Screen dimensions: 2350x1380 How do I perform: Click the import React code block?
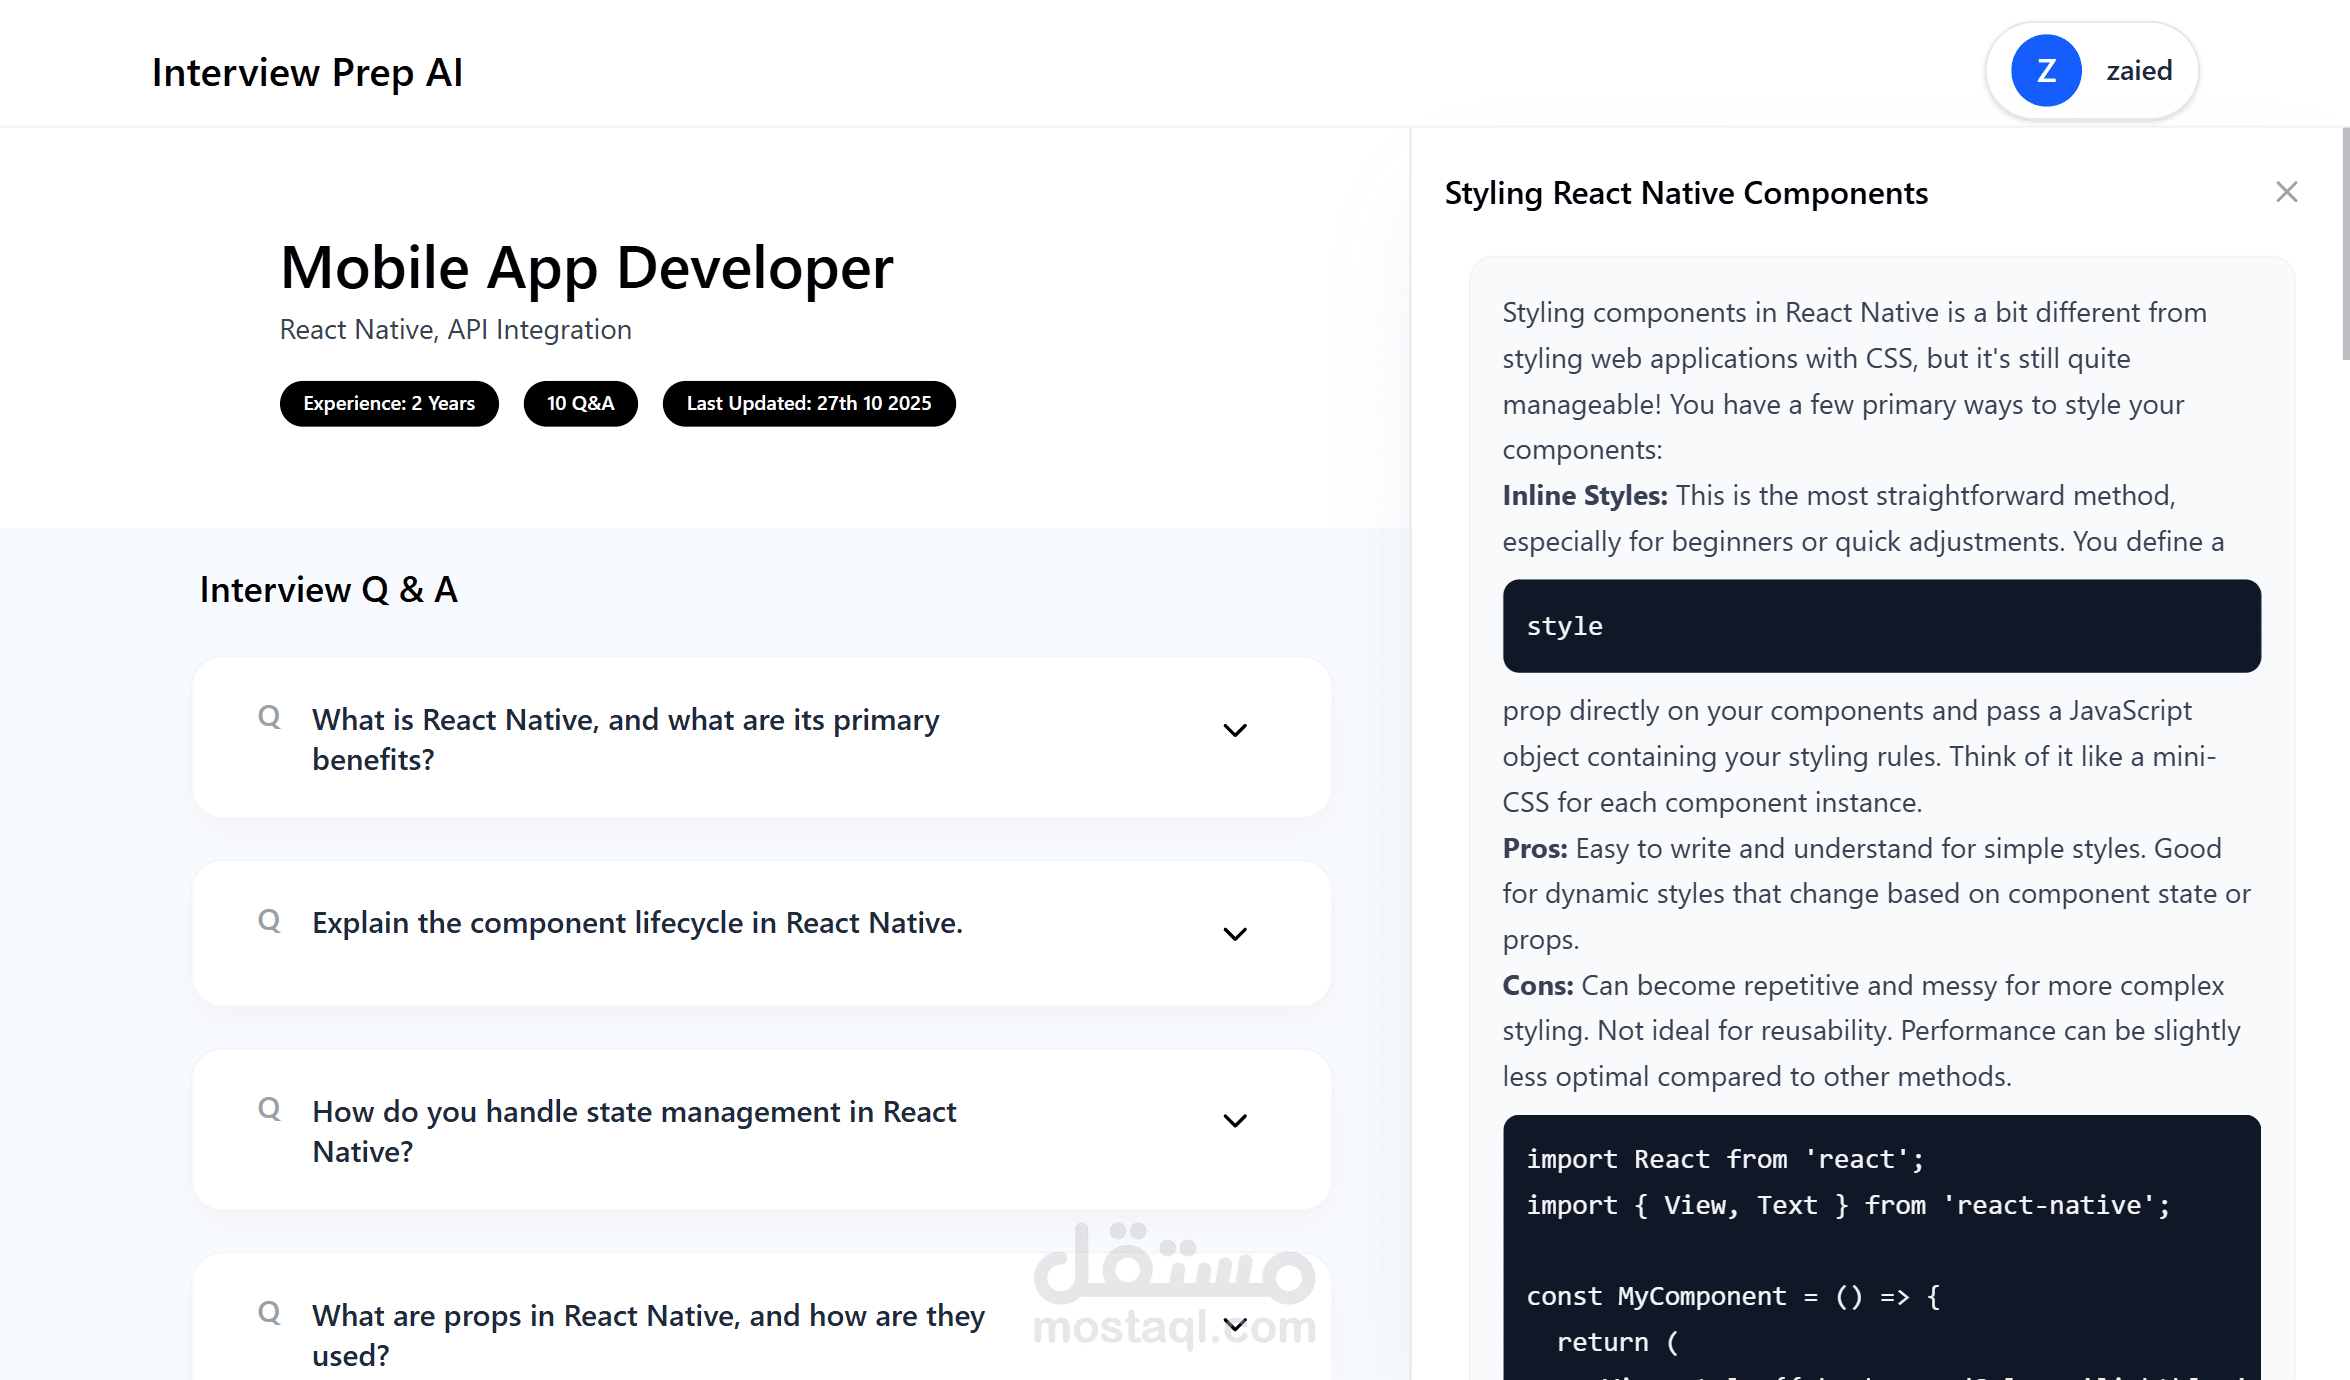[1880, 1250]
